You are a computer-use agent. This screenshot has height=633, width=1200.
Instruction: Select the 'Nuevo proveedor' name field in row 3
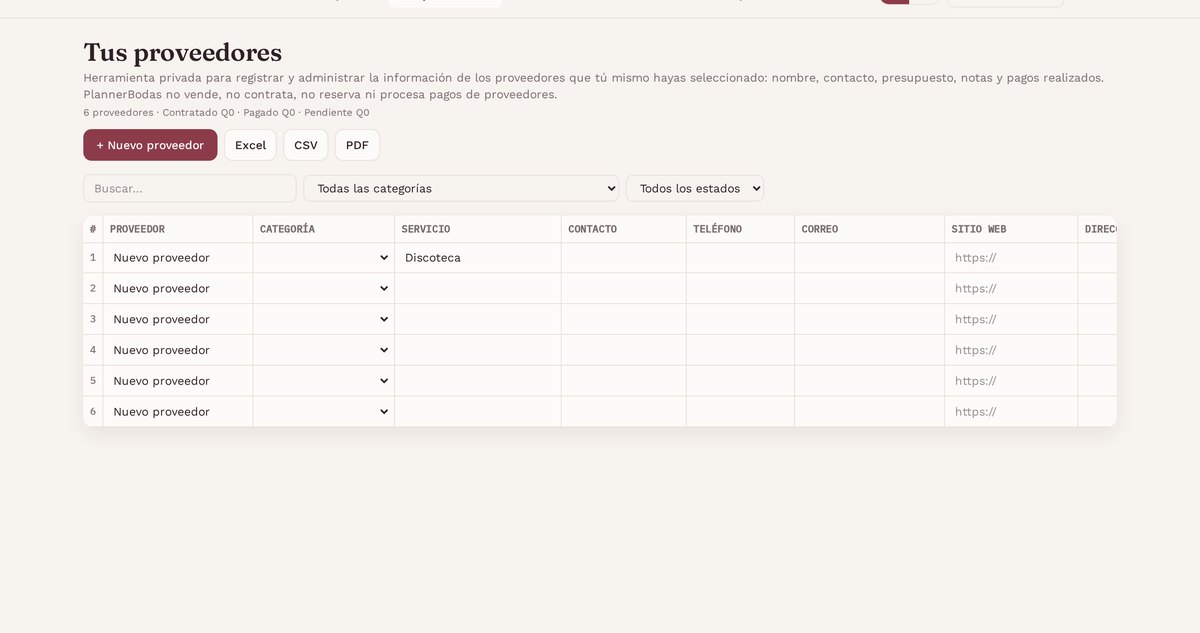coord(178,320)
